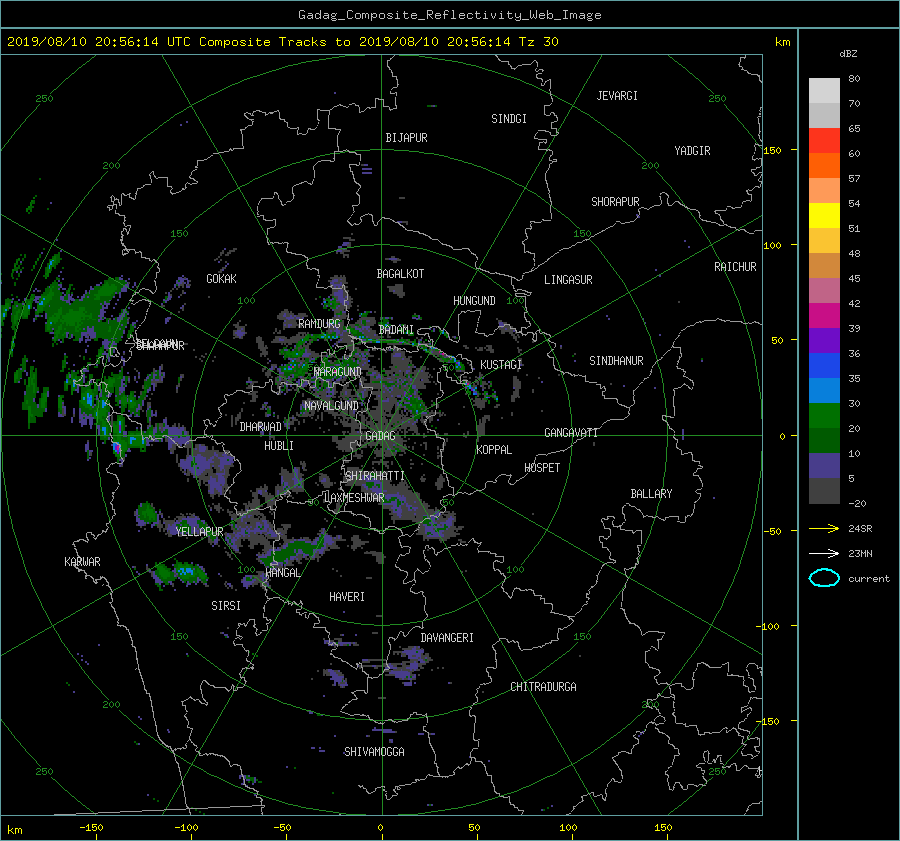Click the GANGAVATI city label

[x=571, y=433]
